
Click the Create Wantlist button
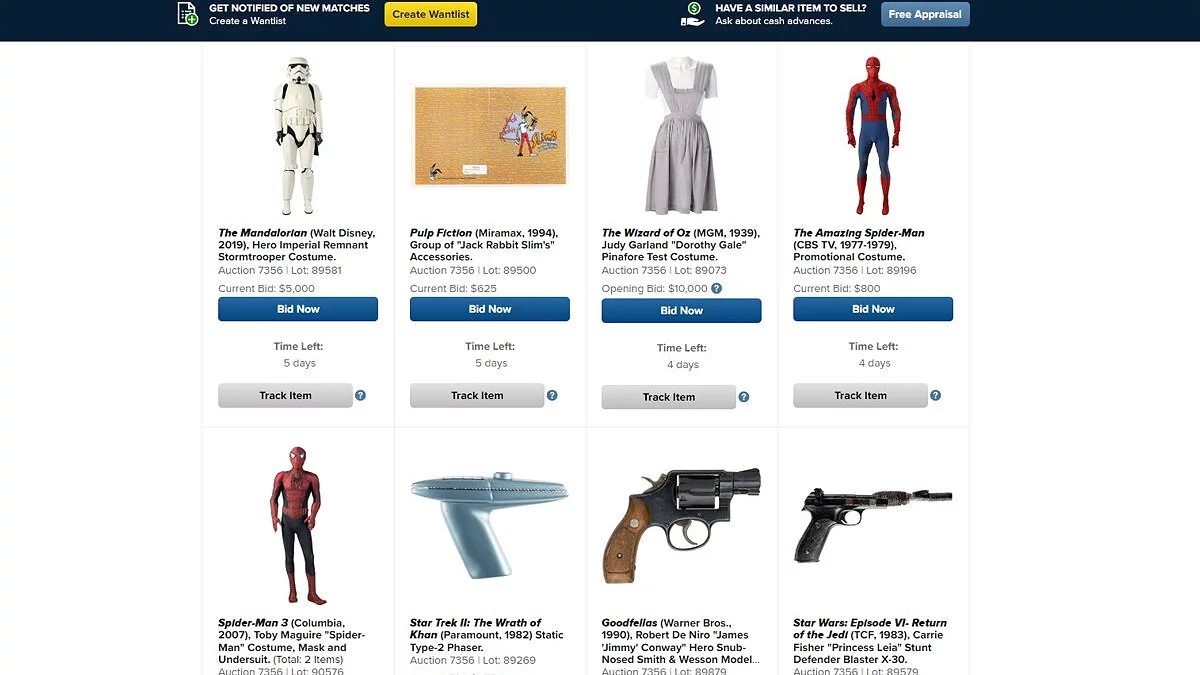431,14
